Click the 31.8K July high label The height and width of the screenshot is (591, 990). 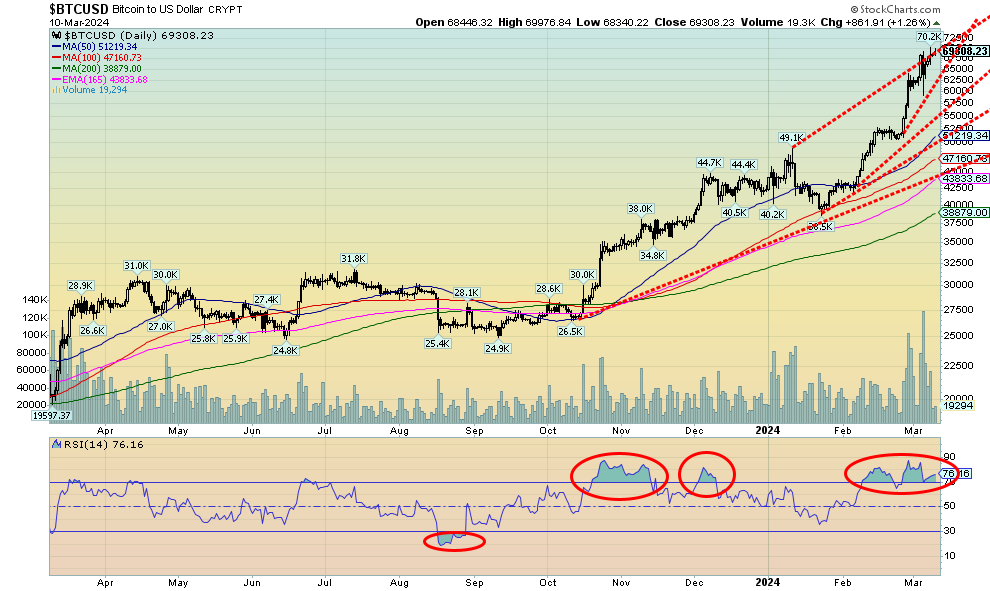click(x=352, y=258)
